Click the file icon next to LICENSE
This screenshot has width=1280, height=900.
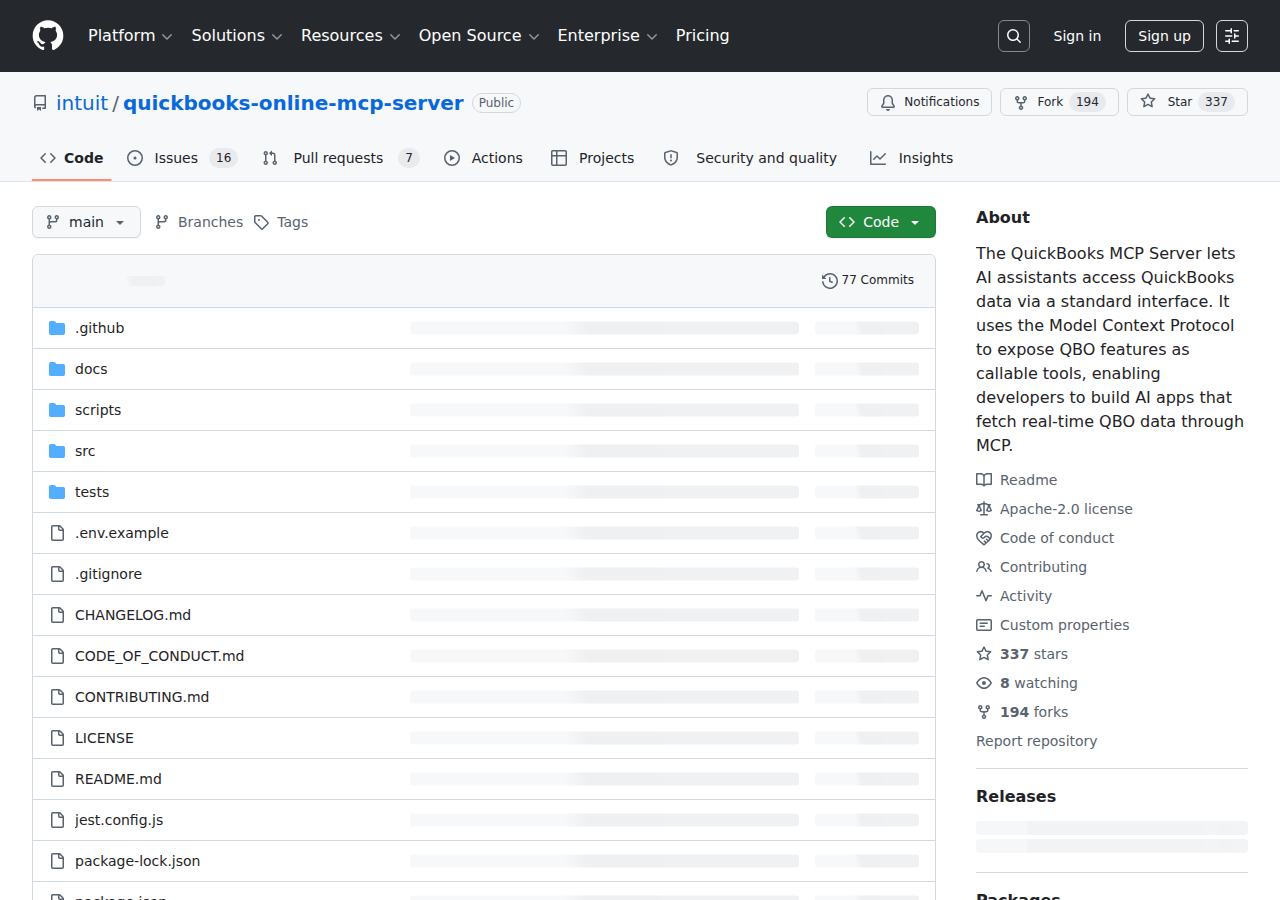coord(57,738)
